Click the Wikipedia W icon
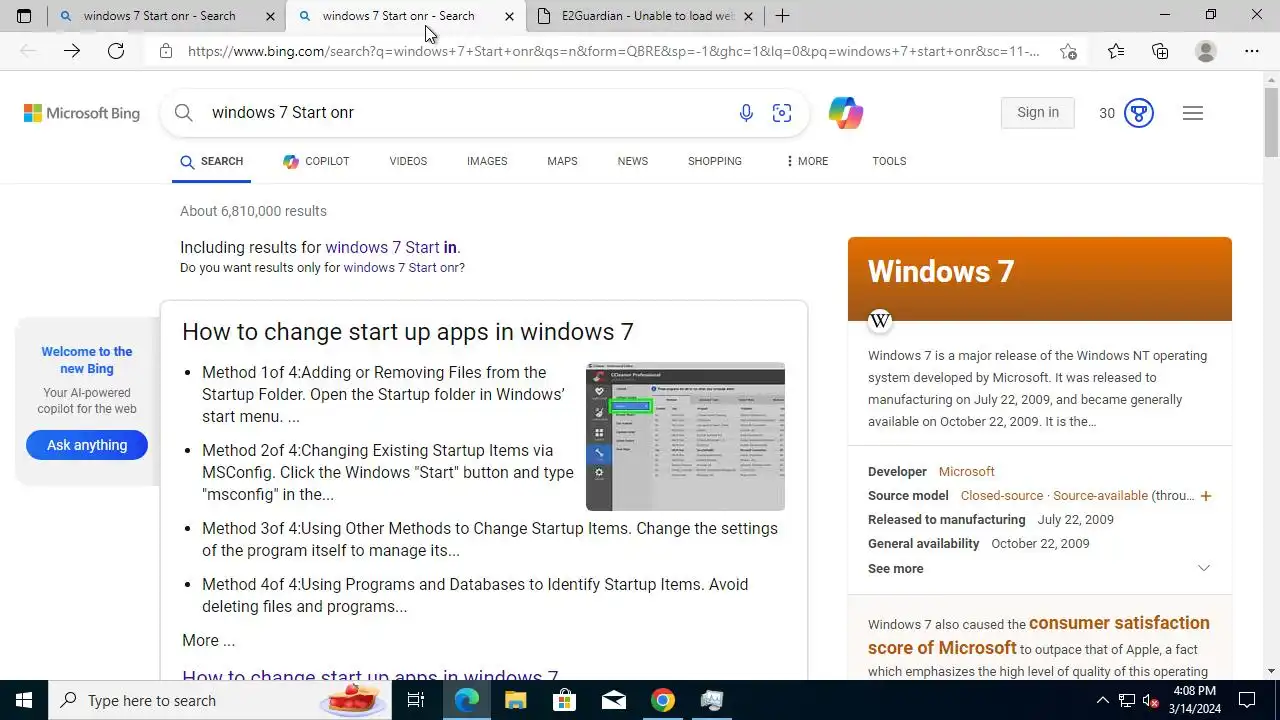 tap(880, 321)
